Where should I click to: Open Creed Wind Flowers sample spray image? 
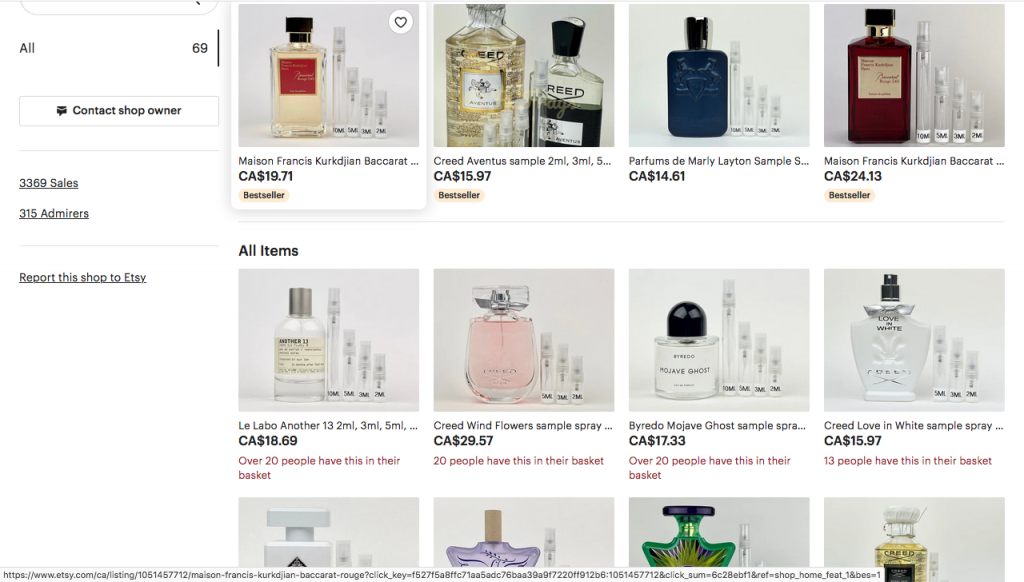point(524,340)
